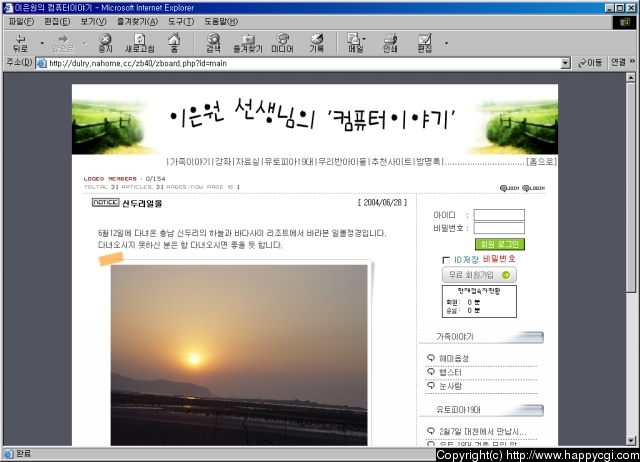Click the vertical scrollbar thumb
The height and width of the screenshot is (462, 640).
(x=631, y=187)
